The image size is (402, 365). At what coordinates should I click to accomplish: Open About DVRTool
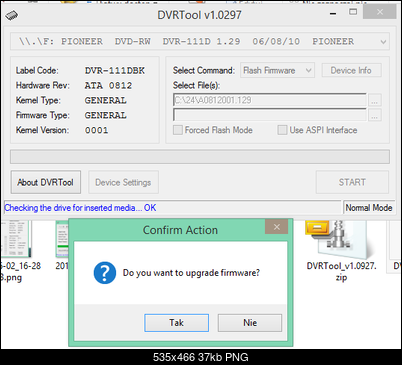click(46, 182)
